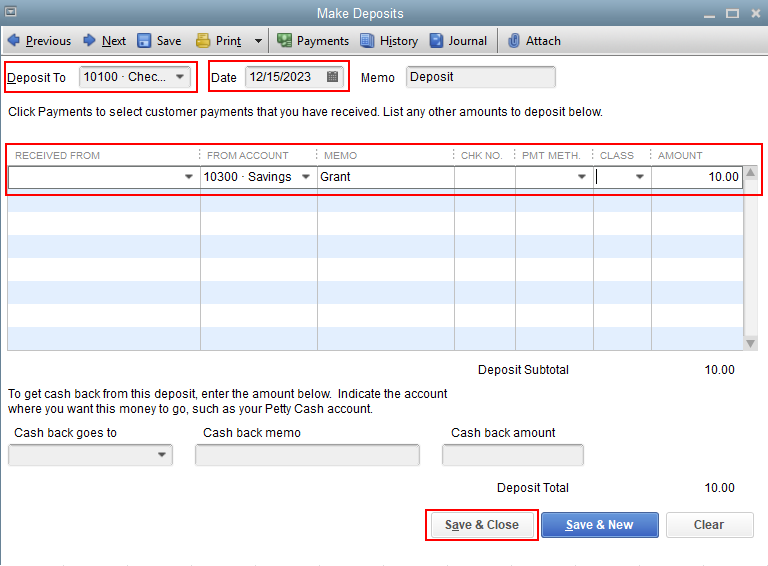Click the Amount cell 10.00

click(x=697, y=177)
